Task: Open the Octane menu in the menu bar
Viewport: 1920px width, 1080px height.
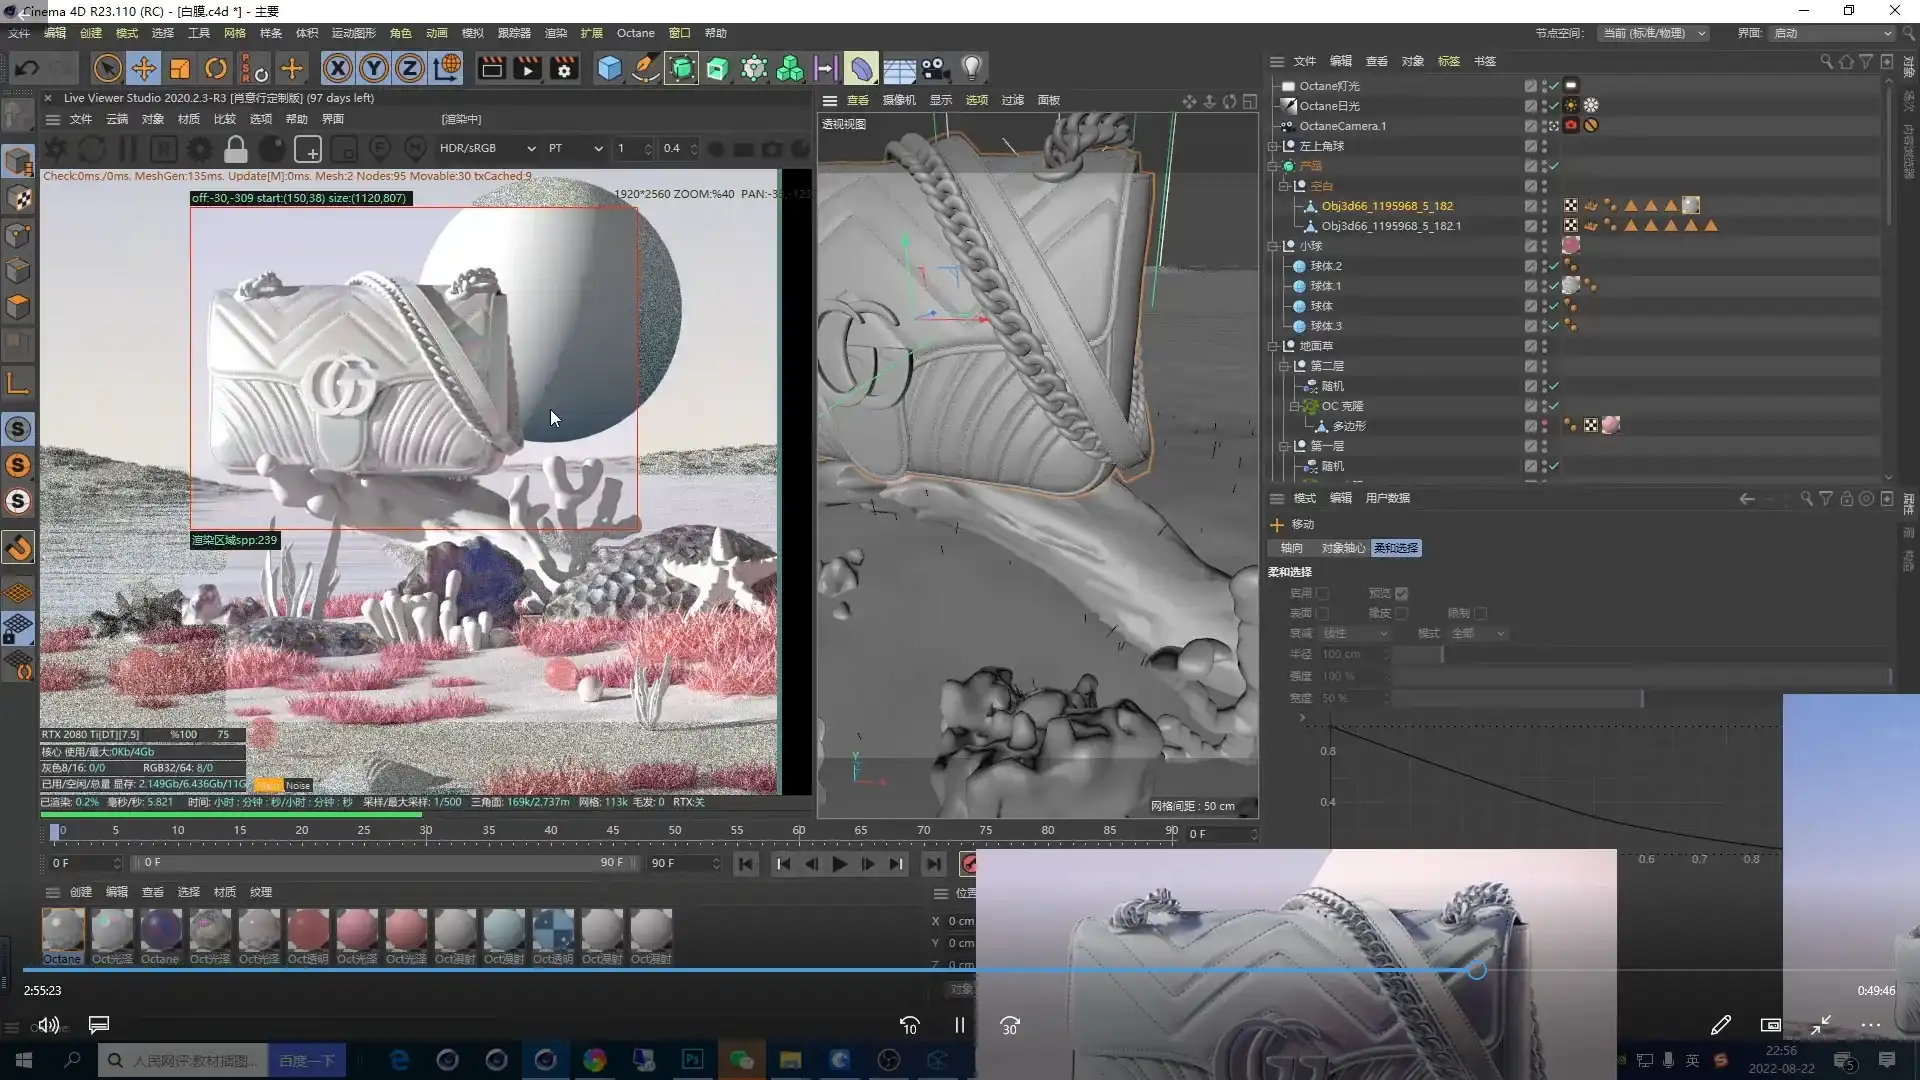Action: [635, 33]
